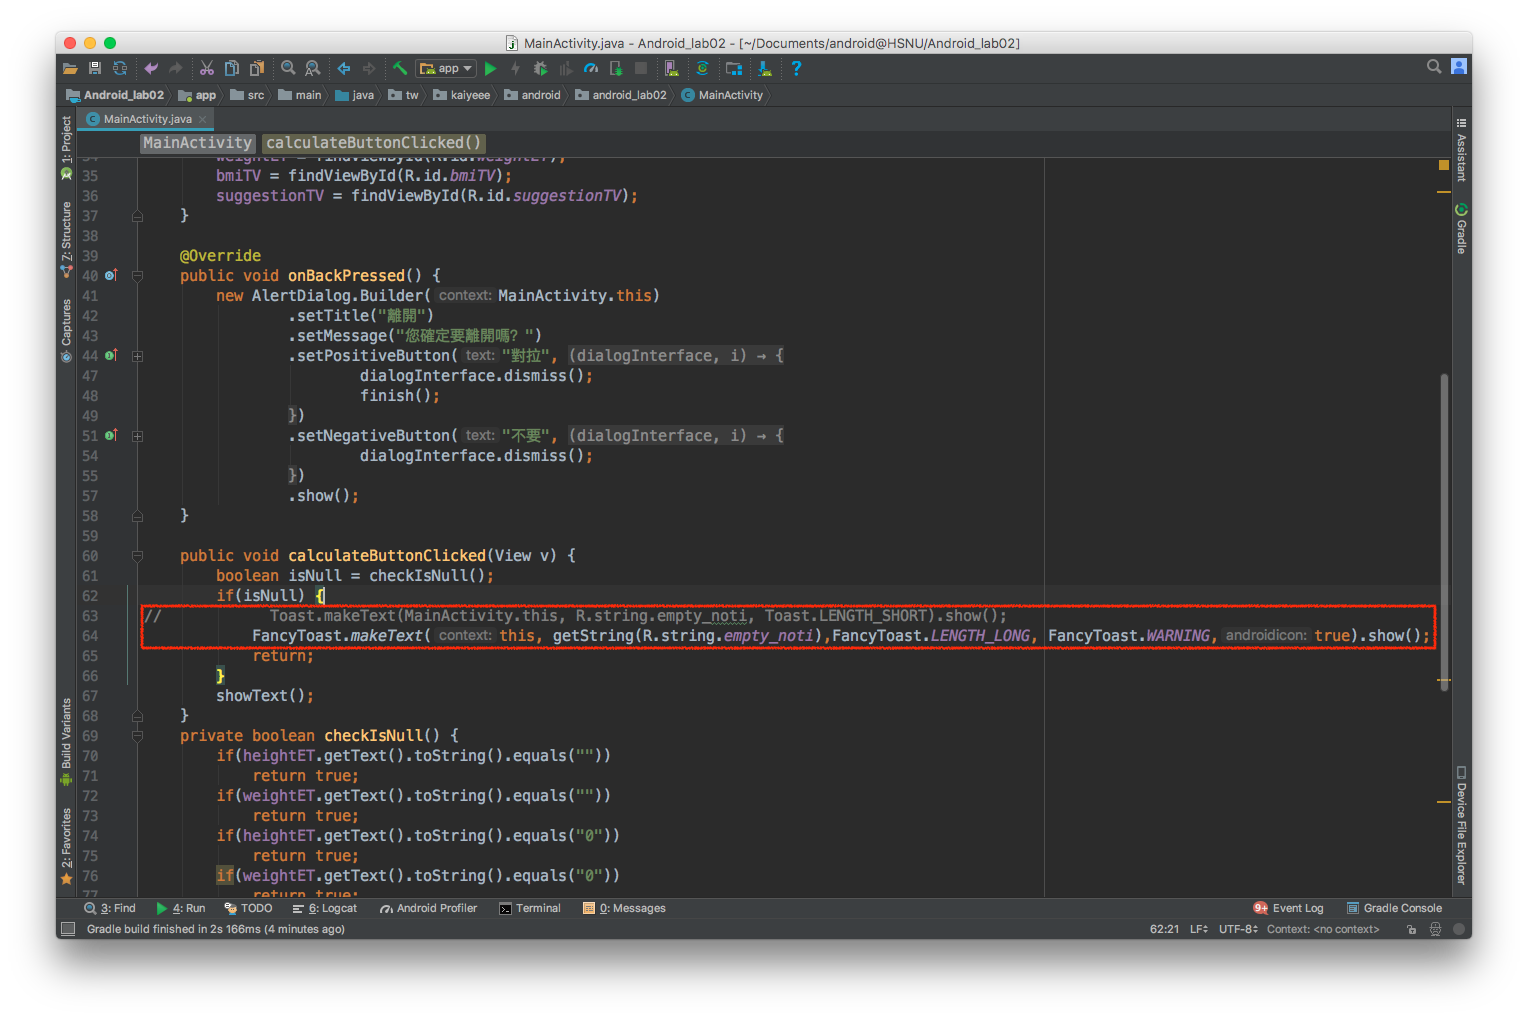Click the Paste clipboard icon
Viewport: 1528px width, 1019px height.
click(257, 69)
